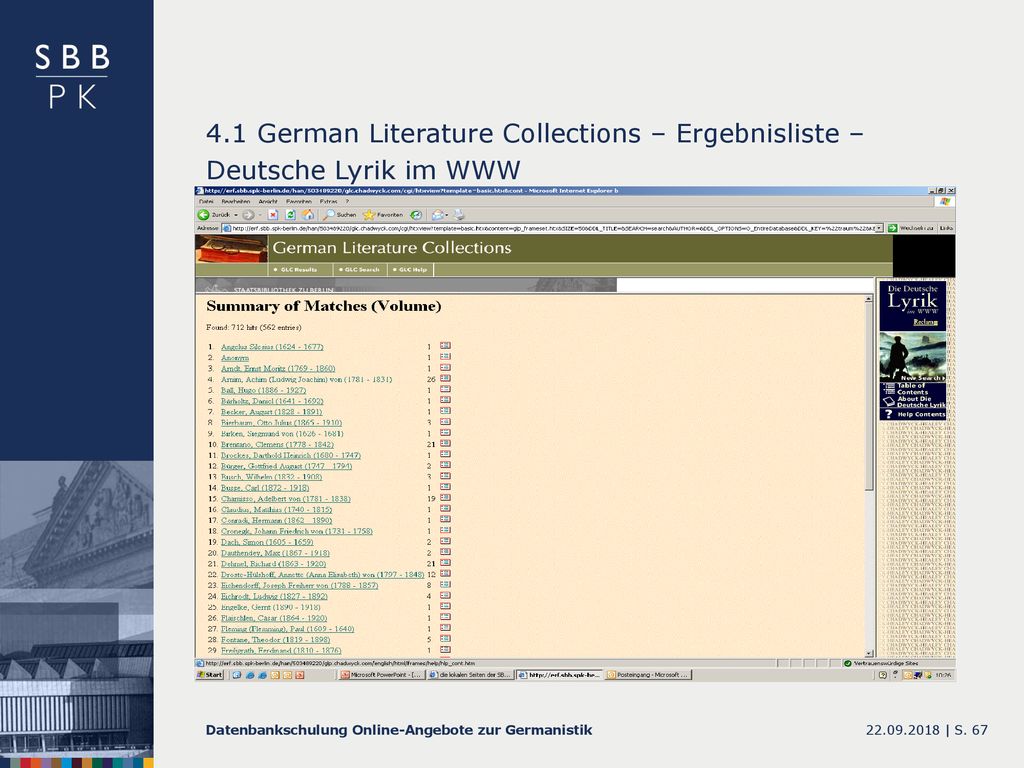1024x768 pixels.
Task: Open the Extras menu
Action: pyautogui.click(x=328, y=202)
